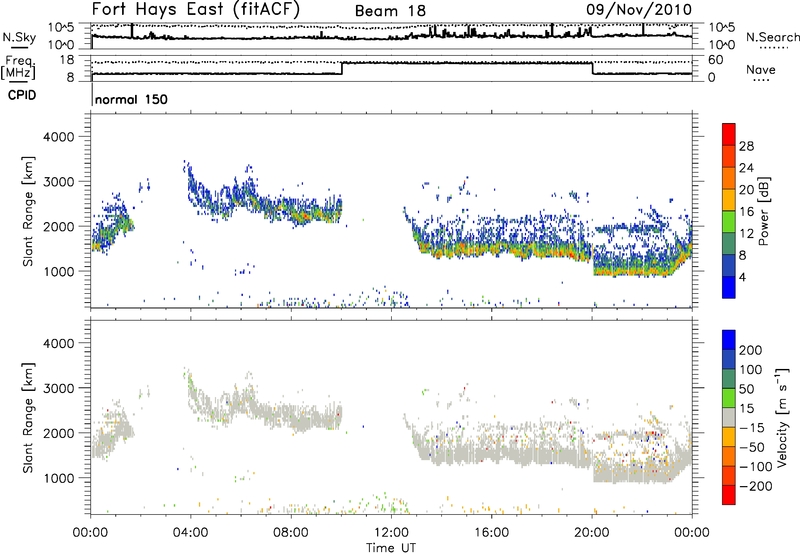This screenshot has height=554, width=800.
Task: Click the 'N.Sky' legend label
Action: click(x=19, y=37)
